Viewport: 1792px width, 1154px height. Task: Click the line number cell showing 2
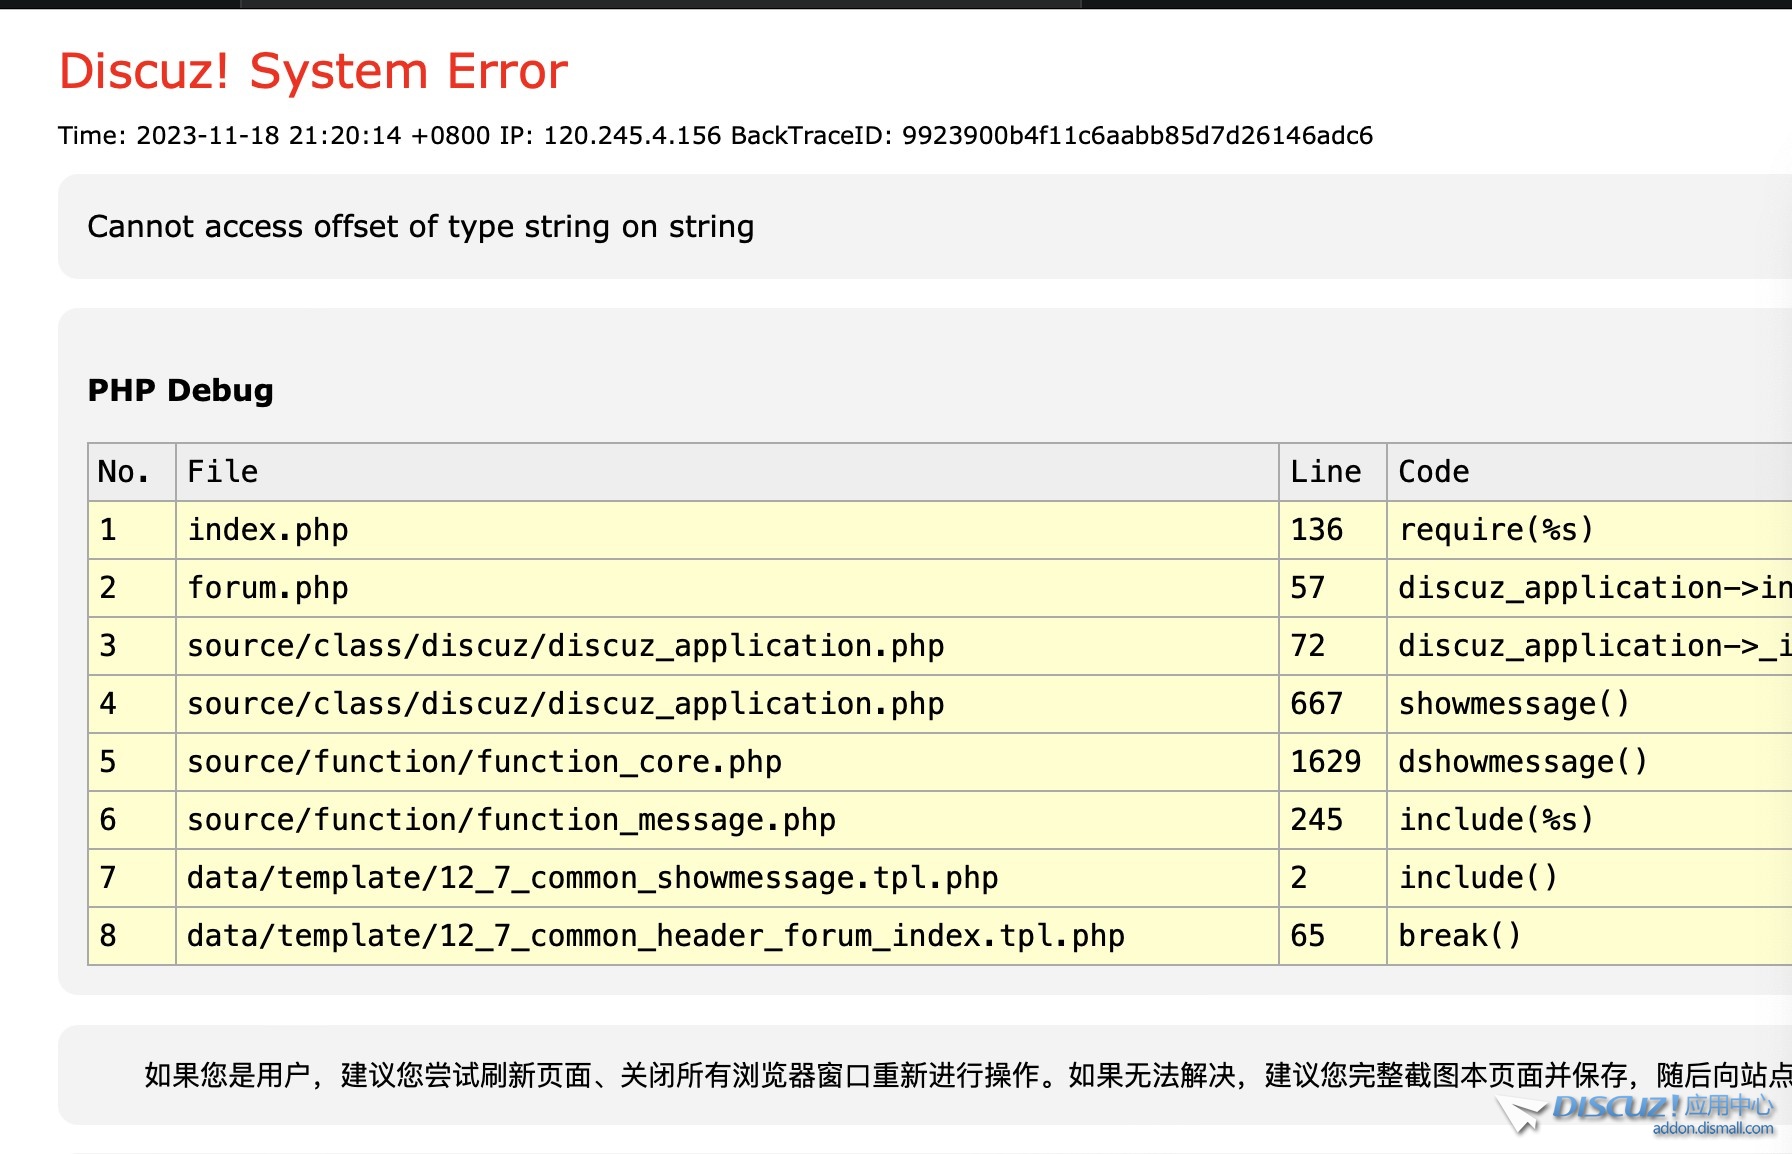pyautogui.click(x=1333, y=878)
